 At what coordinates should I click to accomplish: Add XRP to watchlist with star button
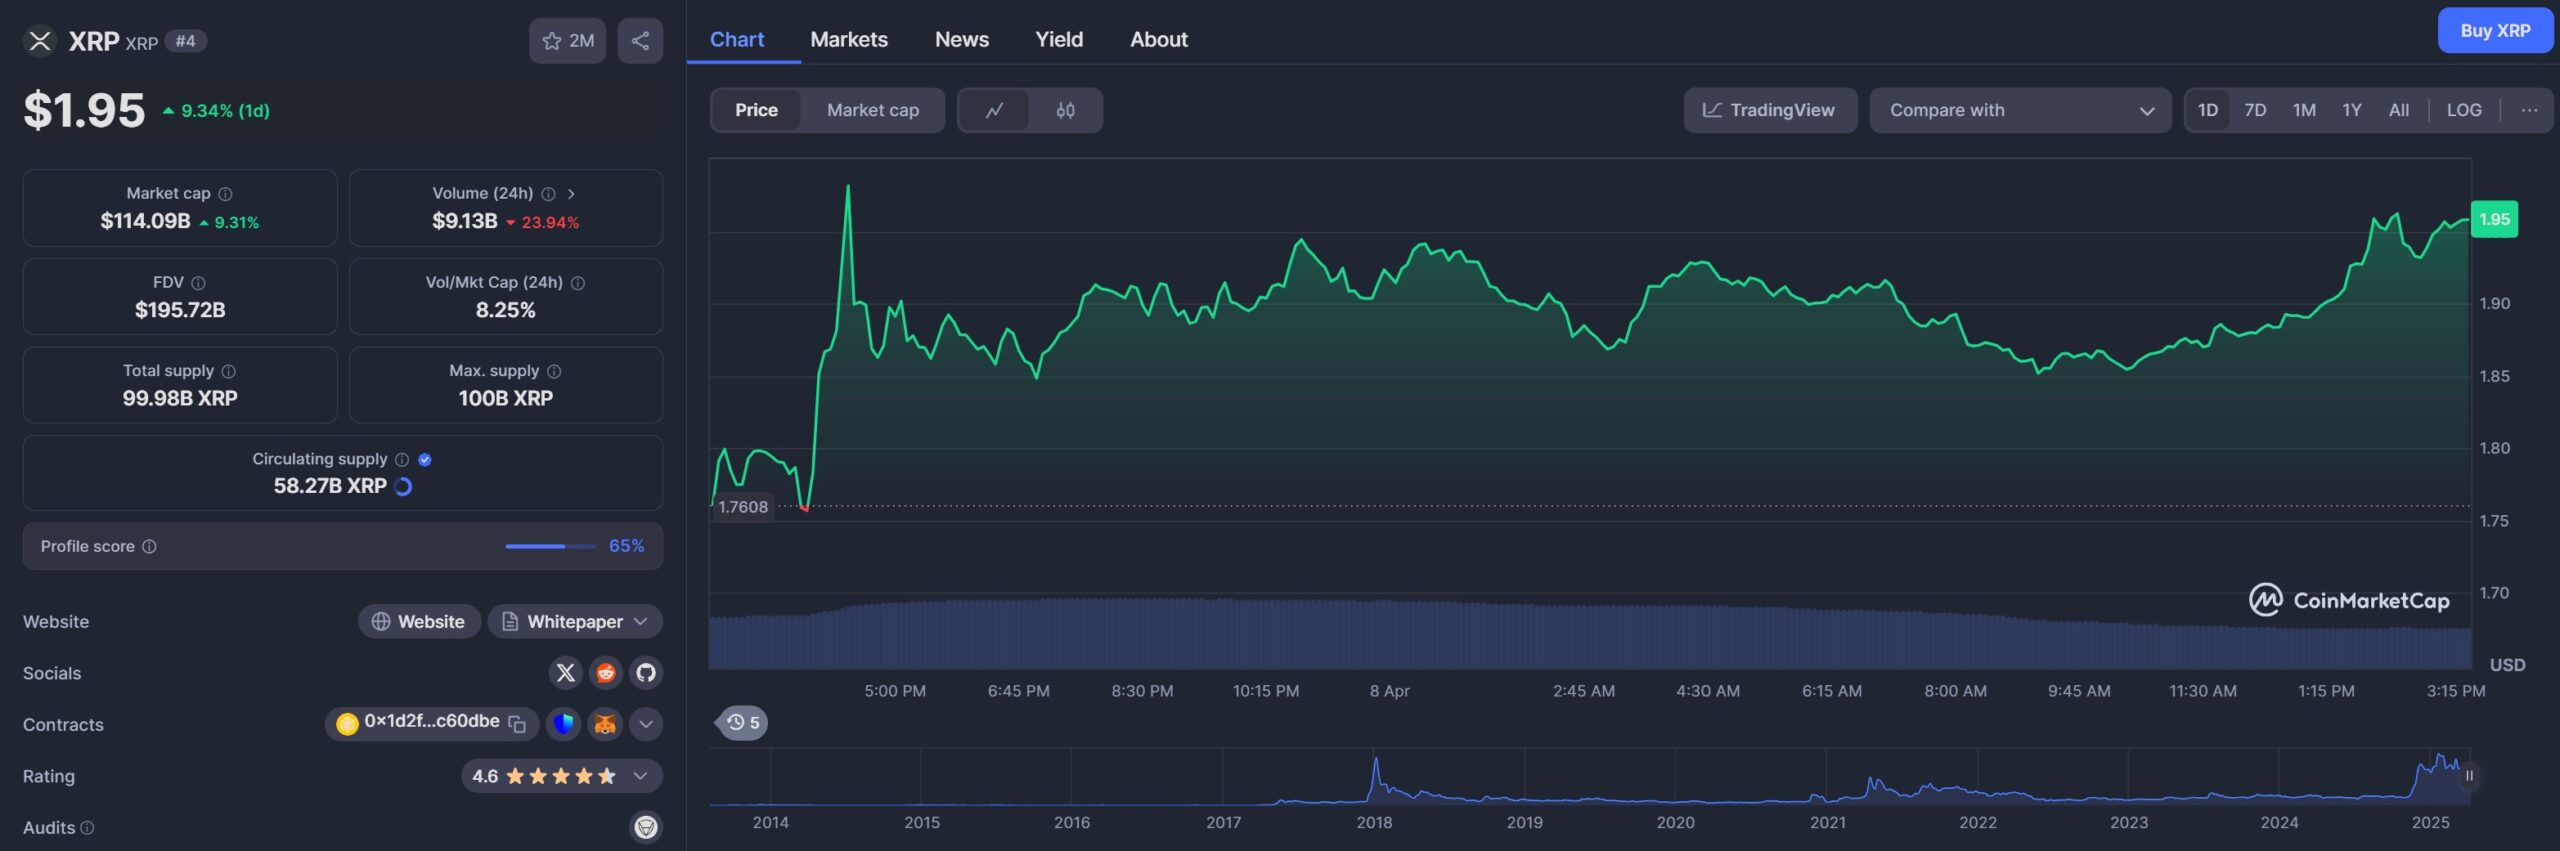pos(567,41)
